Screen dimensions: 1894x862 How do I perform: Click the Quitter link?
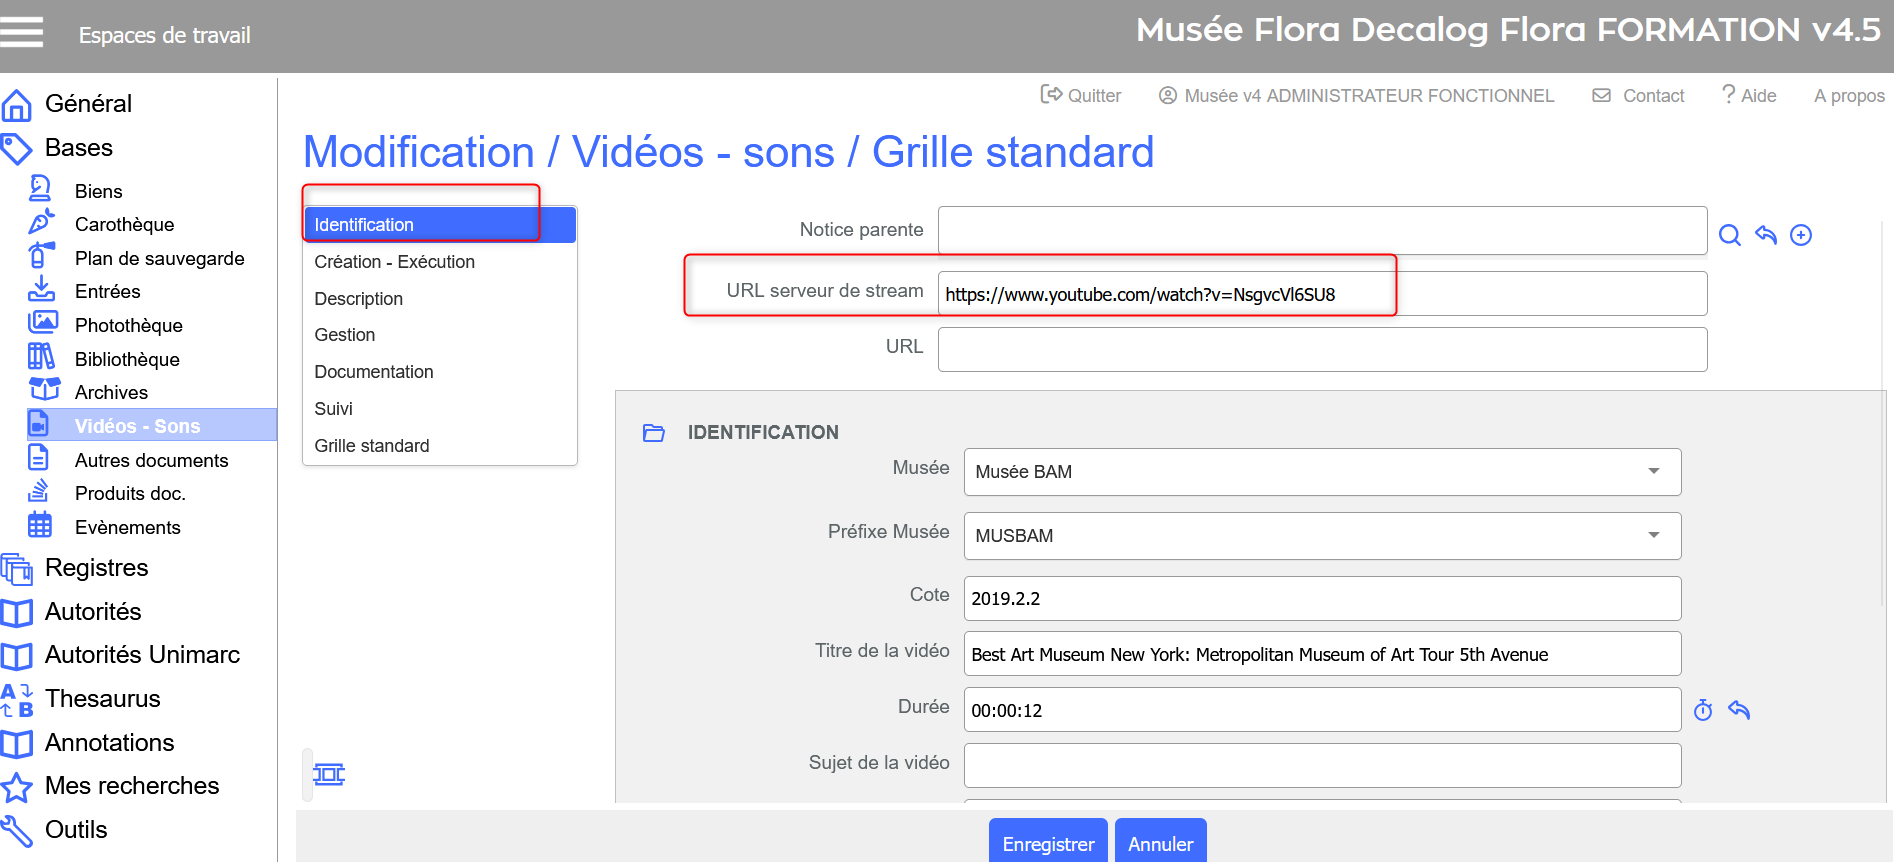(1082, 96)
